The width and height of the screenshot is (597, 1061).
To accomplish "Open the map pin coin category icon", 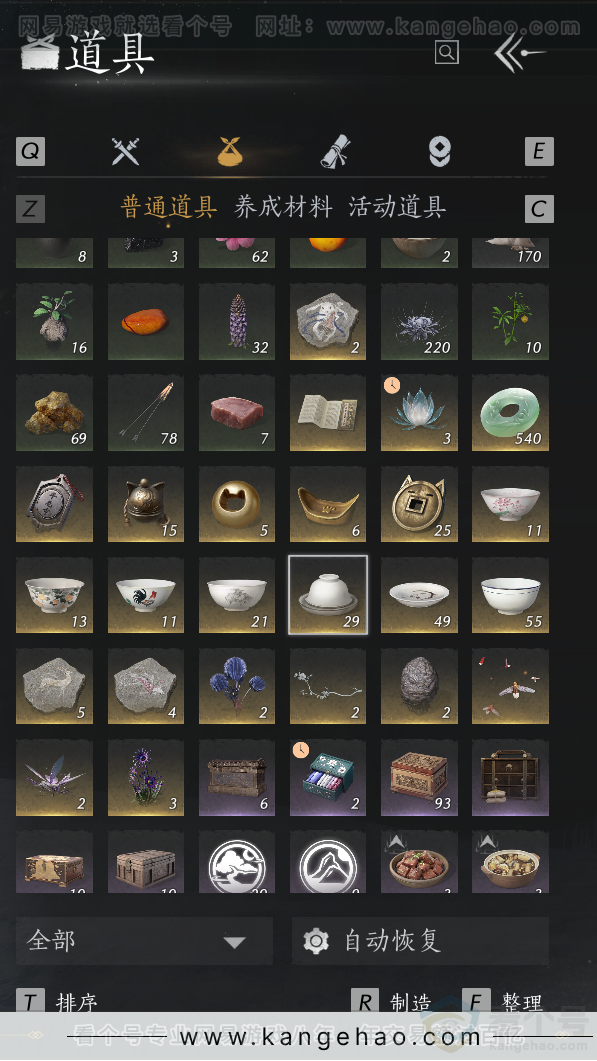I will click(440, 151).
